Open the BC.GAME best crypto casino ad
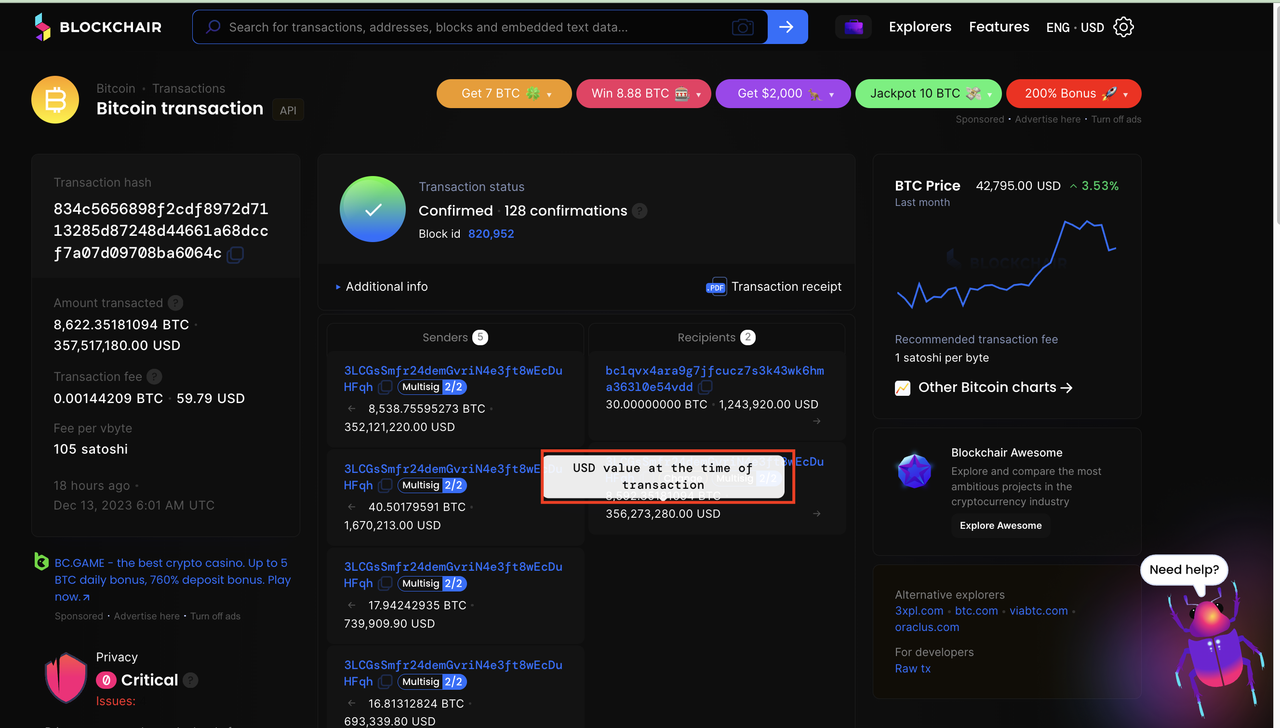The image size is (1280, 728). (173, 580)
